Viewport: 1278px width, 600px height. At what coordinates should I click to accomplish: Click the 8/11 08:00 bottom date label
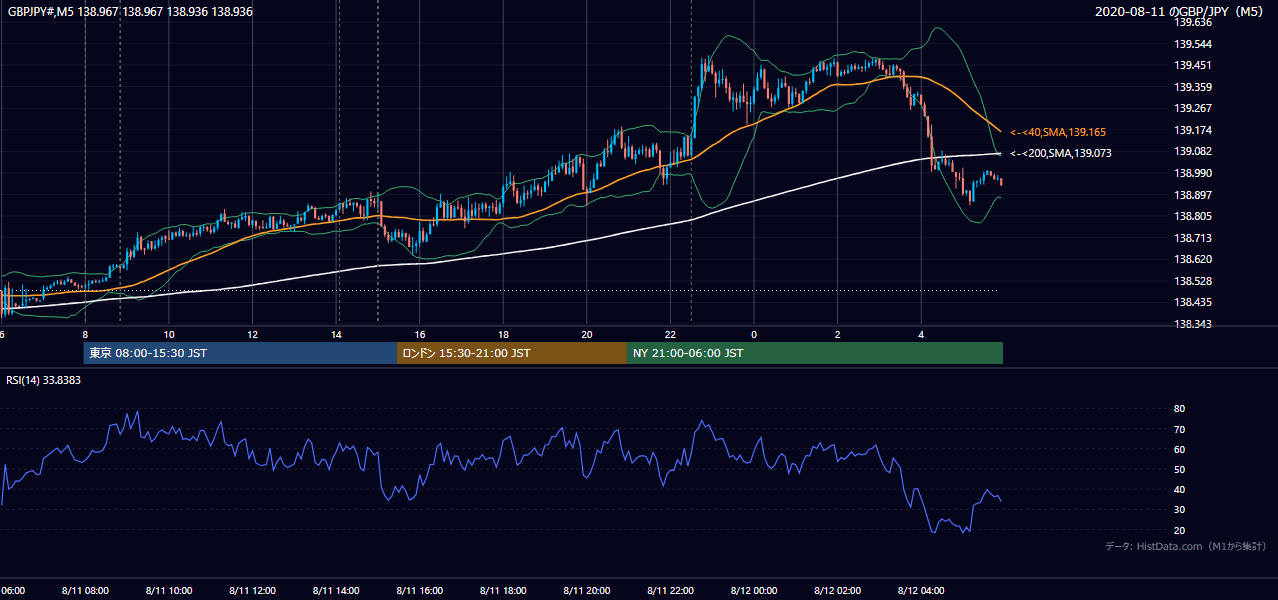click(86, 590)
